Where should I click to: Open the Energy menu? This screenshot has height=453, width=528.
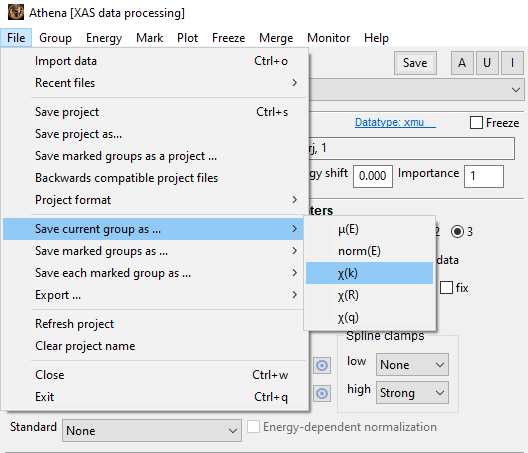pyautogui.click(x=104, y=38)
